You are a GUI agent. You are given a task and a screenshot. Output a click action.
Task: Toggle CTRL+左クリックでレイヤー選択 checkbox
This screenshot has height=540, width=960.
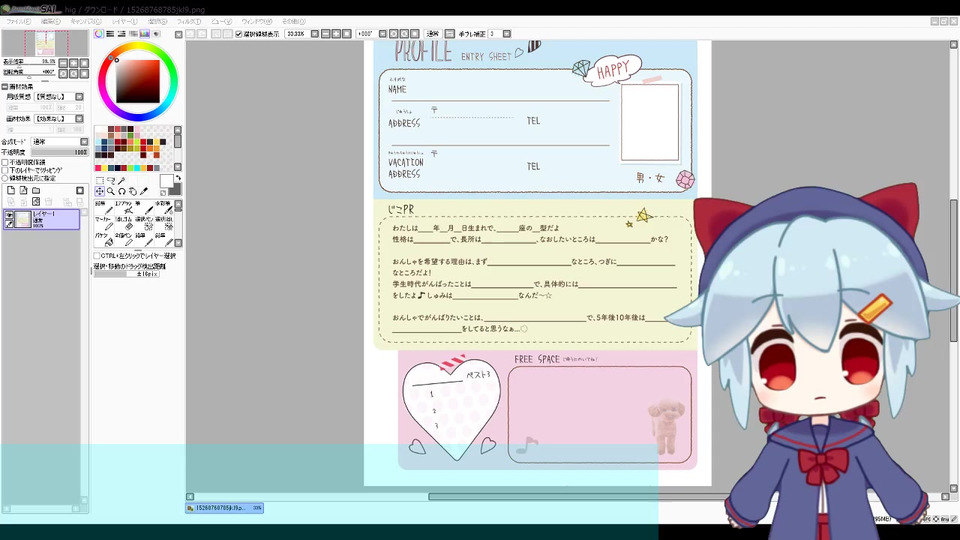pyautogui.click(x=97, y=256)
